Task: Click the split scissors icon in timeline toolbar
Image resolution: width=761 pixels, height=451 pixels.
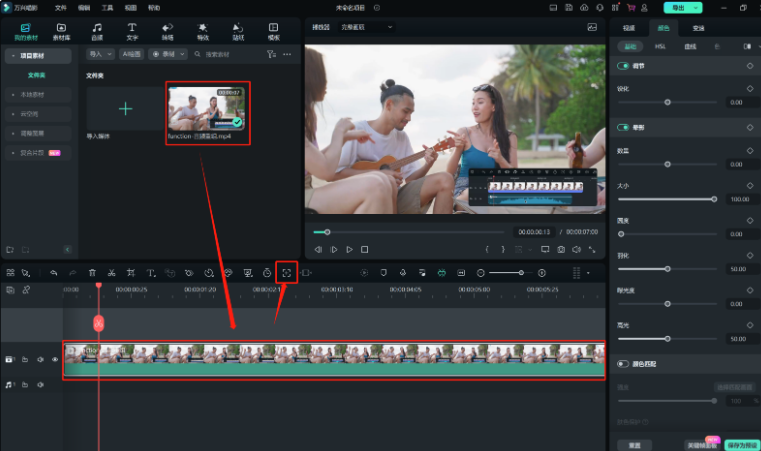Action: click(112, 273)
